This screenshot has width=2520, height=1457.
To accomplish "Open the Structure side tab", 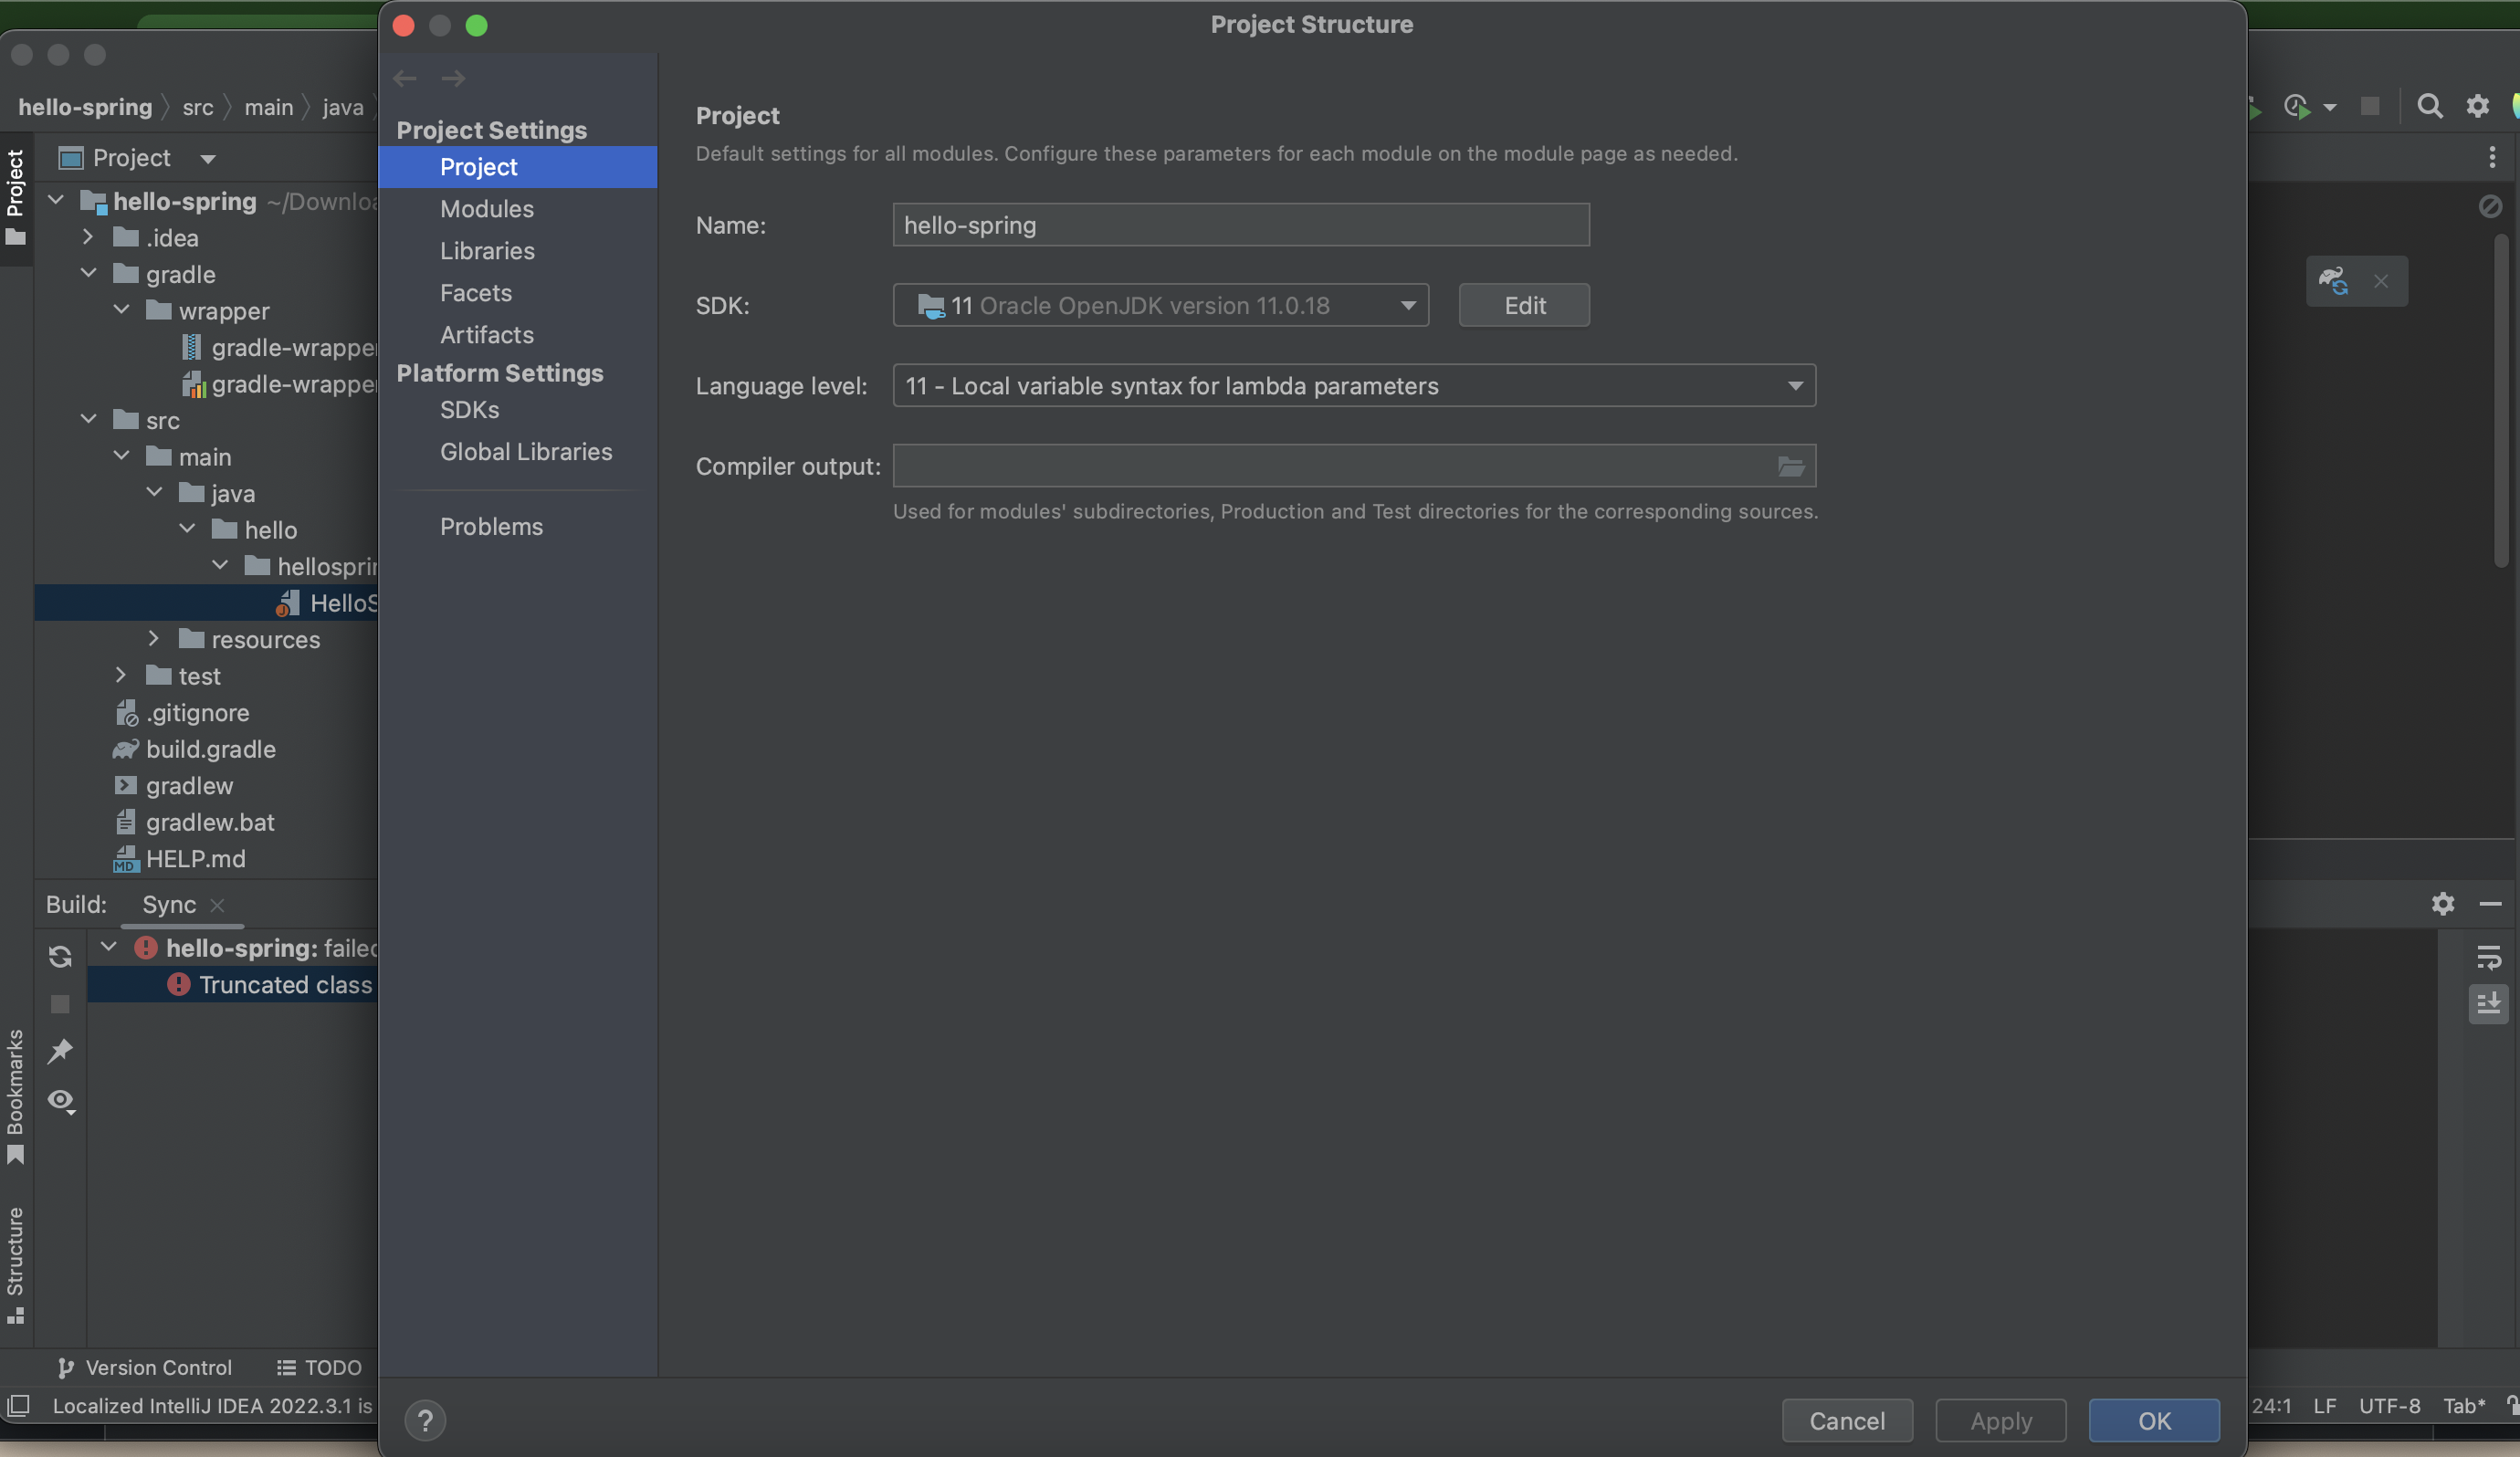I will point(15,1264).
